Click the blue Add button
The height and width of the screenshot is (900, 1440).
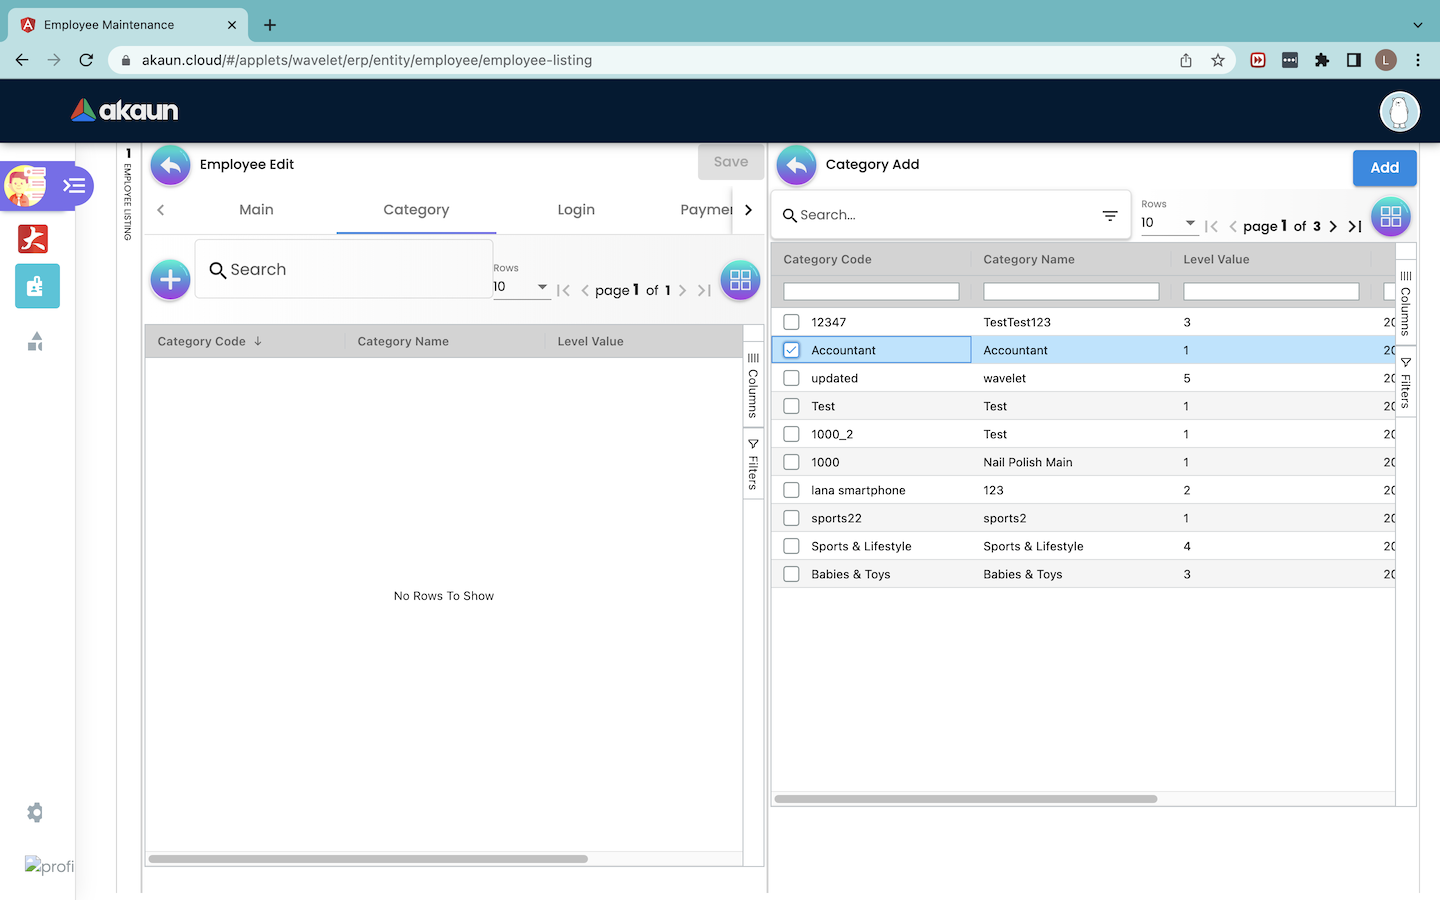[x=1384, y=168]
